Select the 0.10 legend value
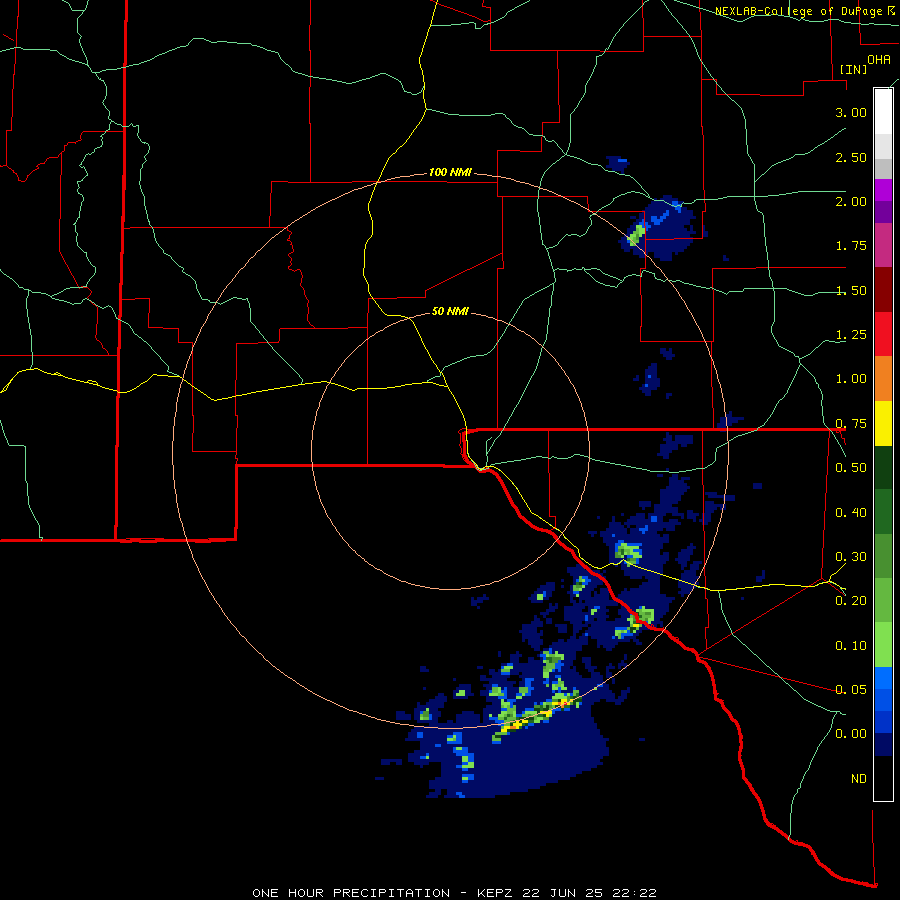The height and width of the screenshot is (900, 900). [851, 646]
